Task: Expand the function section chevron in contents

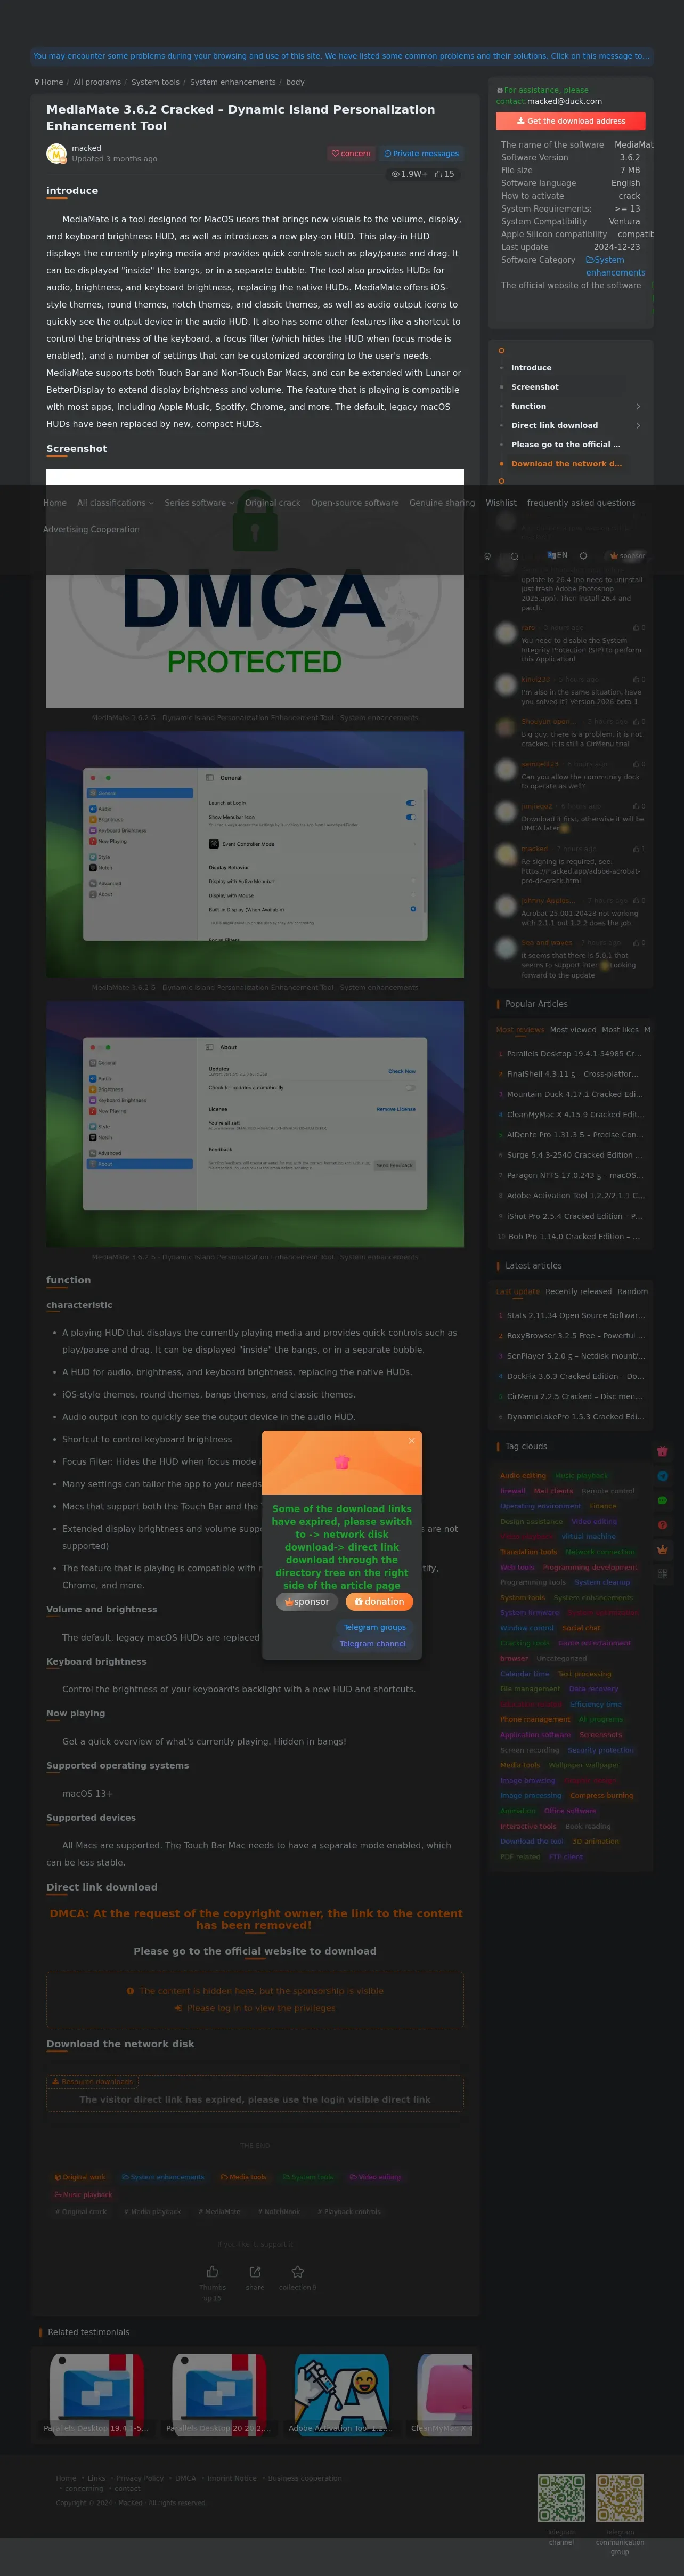Action: [638, 406]
